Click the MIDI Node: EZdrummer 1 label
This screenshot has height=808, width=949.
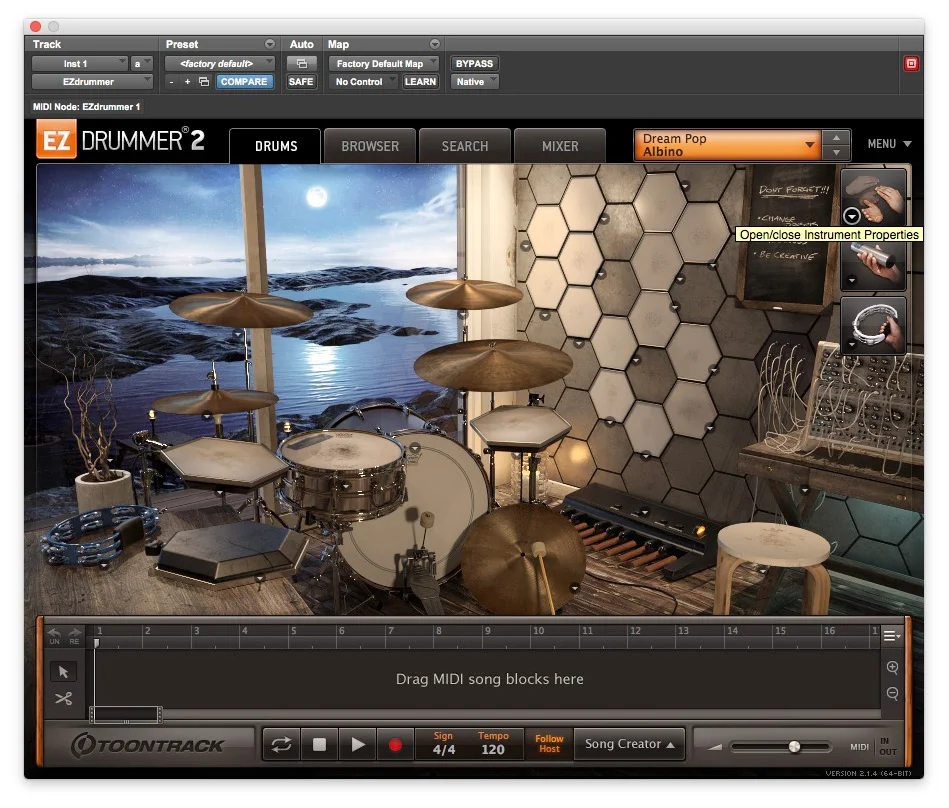pos(87,107)
